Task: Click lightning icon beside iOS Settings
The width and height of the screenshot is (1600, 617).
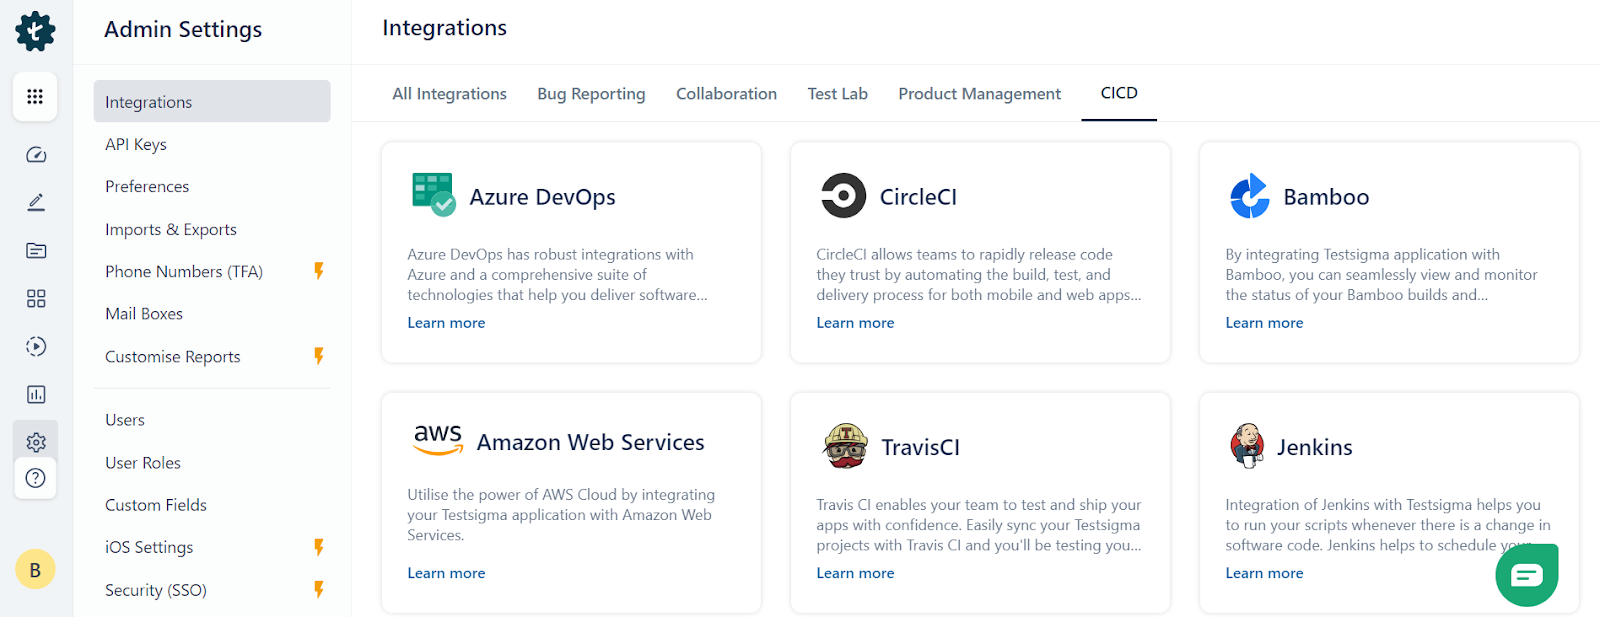Action: pos(319,547)
